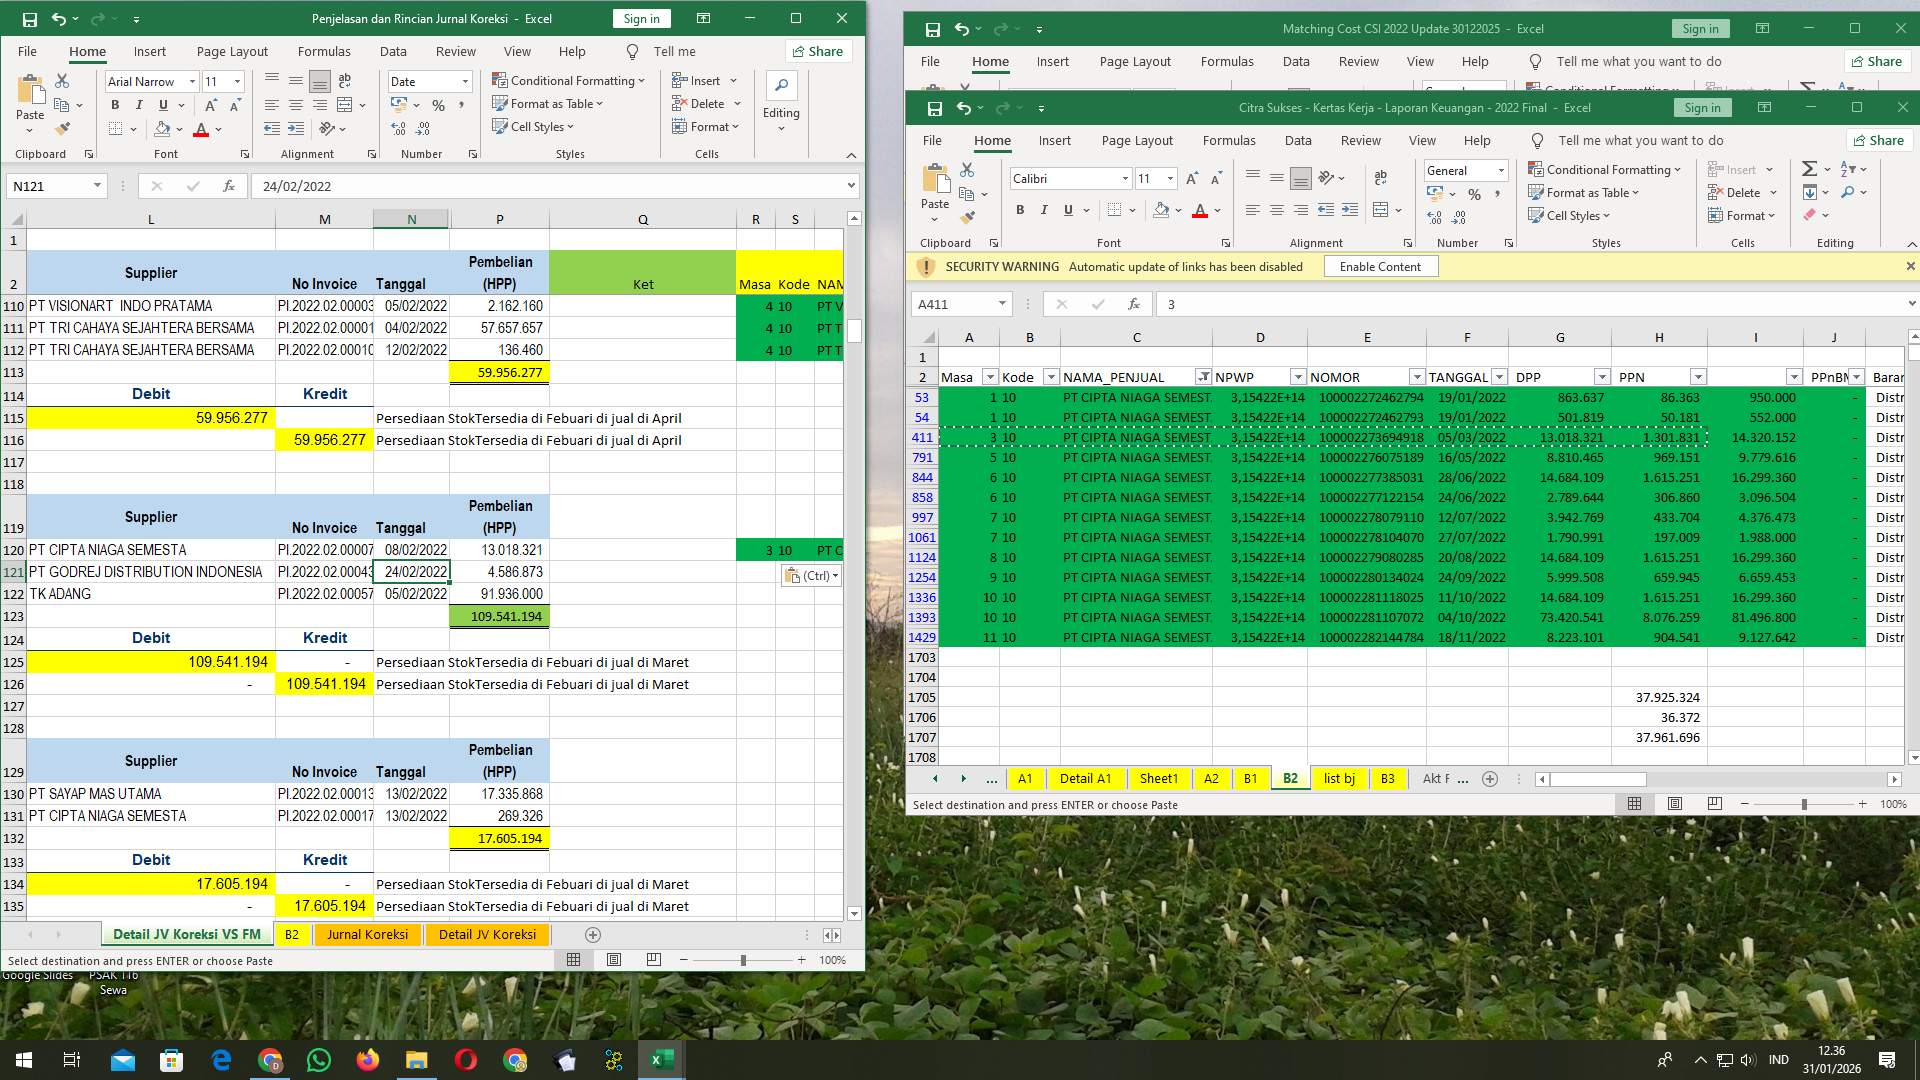1920x1080 pixels.
Task: Expand the Date number format dropdown
Action: point(464,81)
